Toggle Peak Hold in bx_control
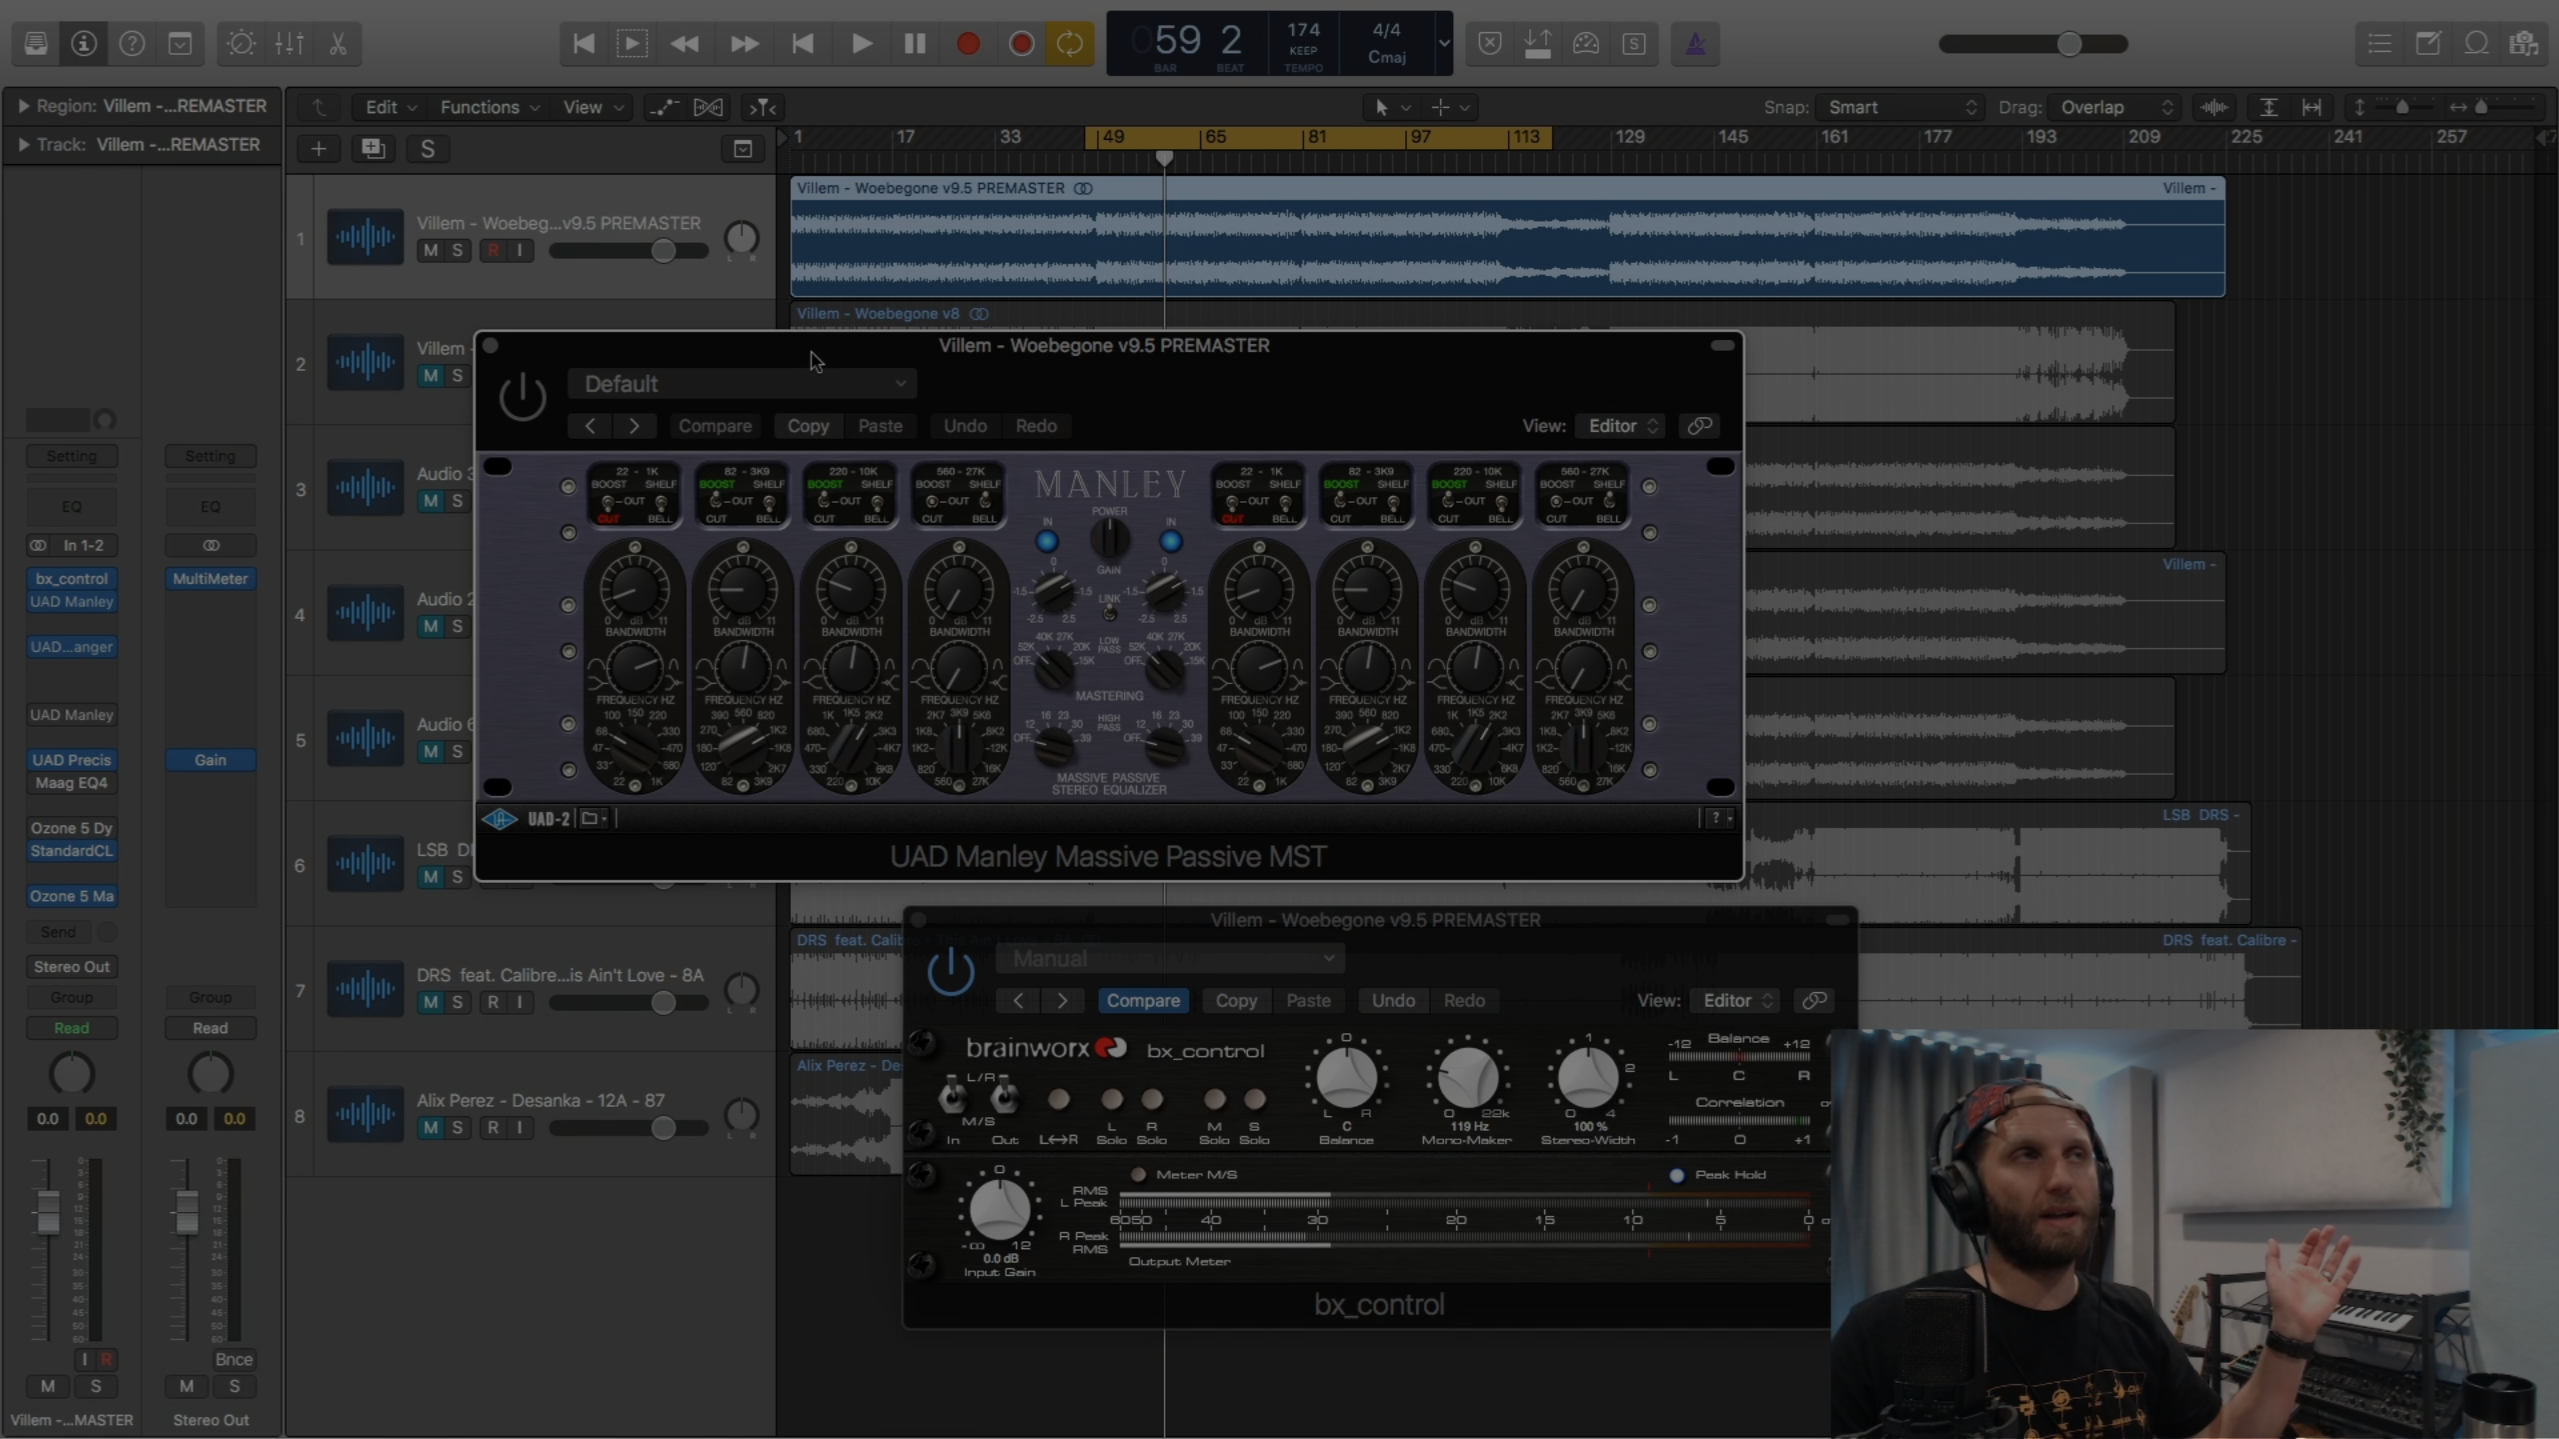2559x1439 pixels. pyautogui.click(x=1677, y=1175)
